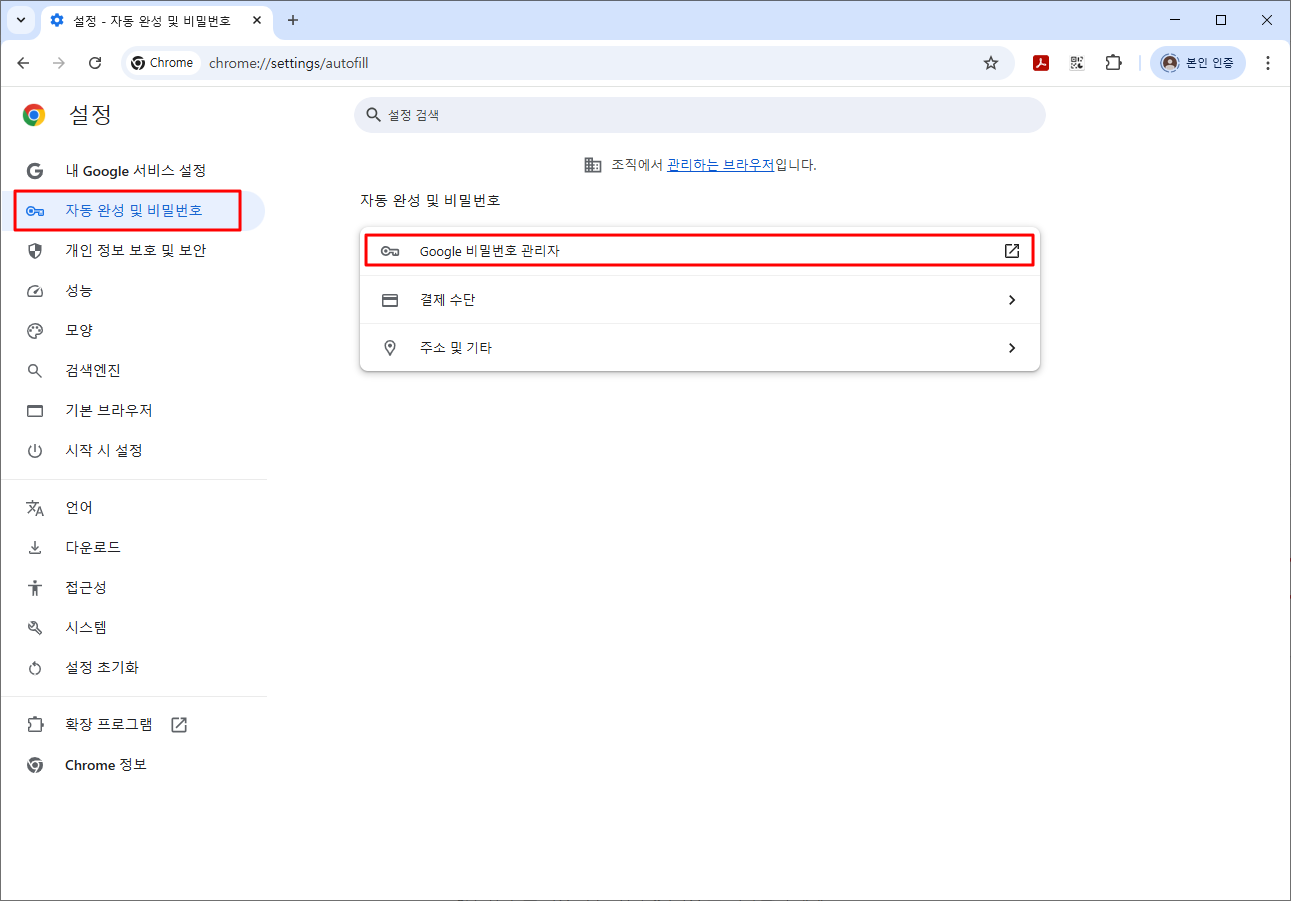Expand 주소 및 기타 with its chevron arrow
This screenshot has width=1291, height=901.
pyautogui.click(x=1012, y=348)
